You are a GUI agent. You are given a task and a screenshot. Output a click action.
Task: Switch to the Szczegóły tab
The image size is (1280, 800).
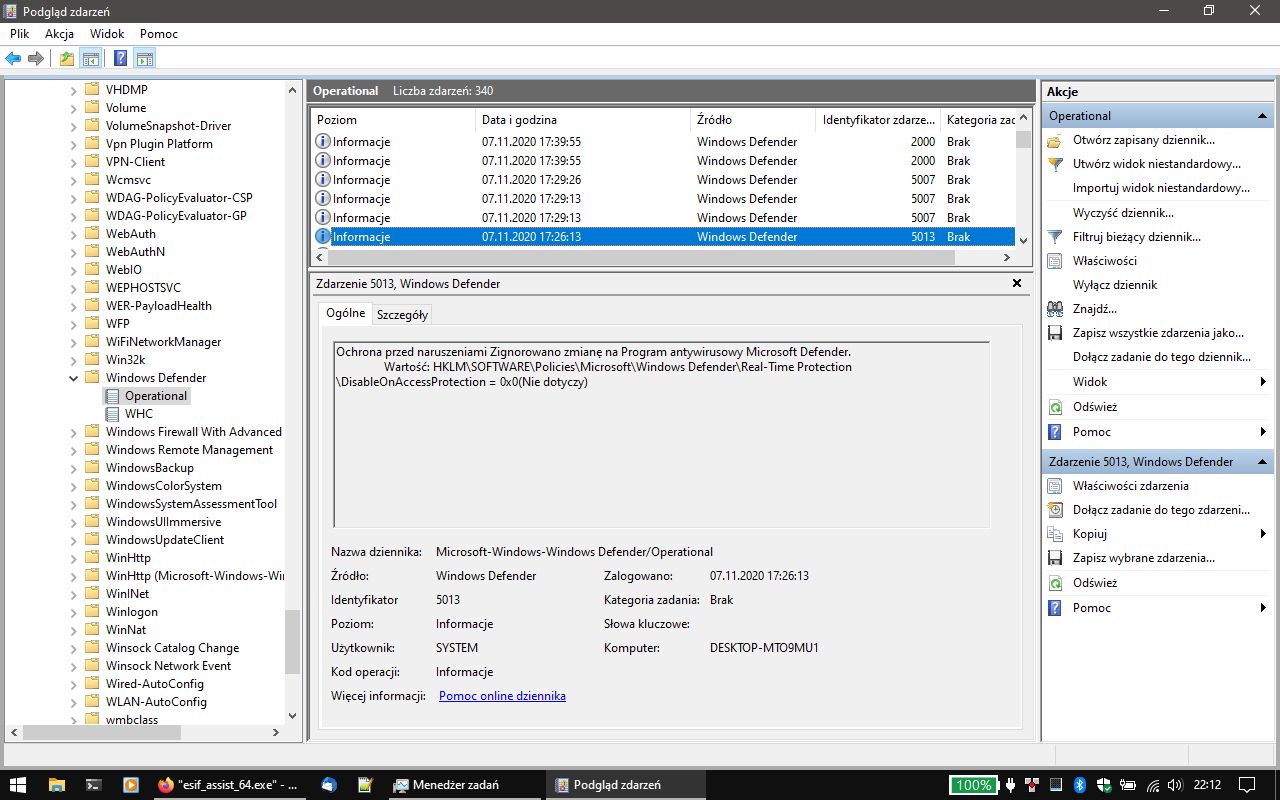402,314
